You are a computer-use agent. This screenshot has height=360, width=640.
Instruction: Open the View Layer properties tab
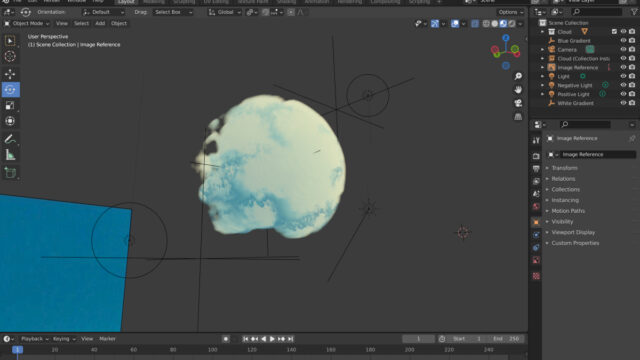point(536,181)
